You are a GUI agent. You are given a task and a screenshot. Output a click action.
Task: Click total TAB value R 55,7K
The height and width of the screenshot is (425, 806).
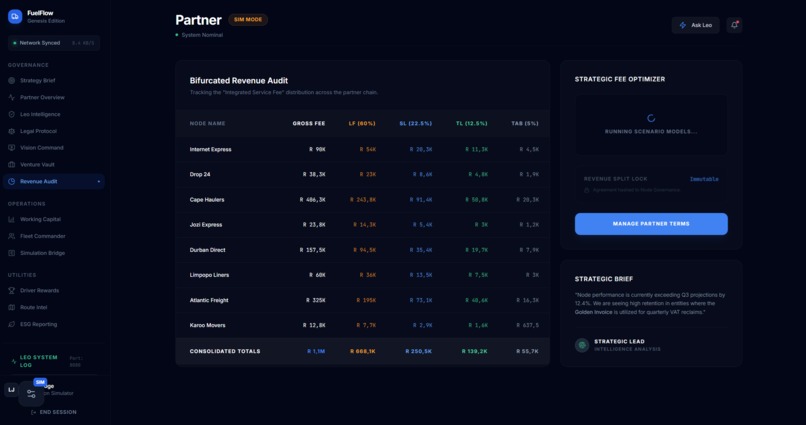pos(527,352)
